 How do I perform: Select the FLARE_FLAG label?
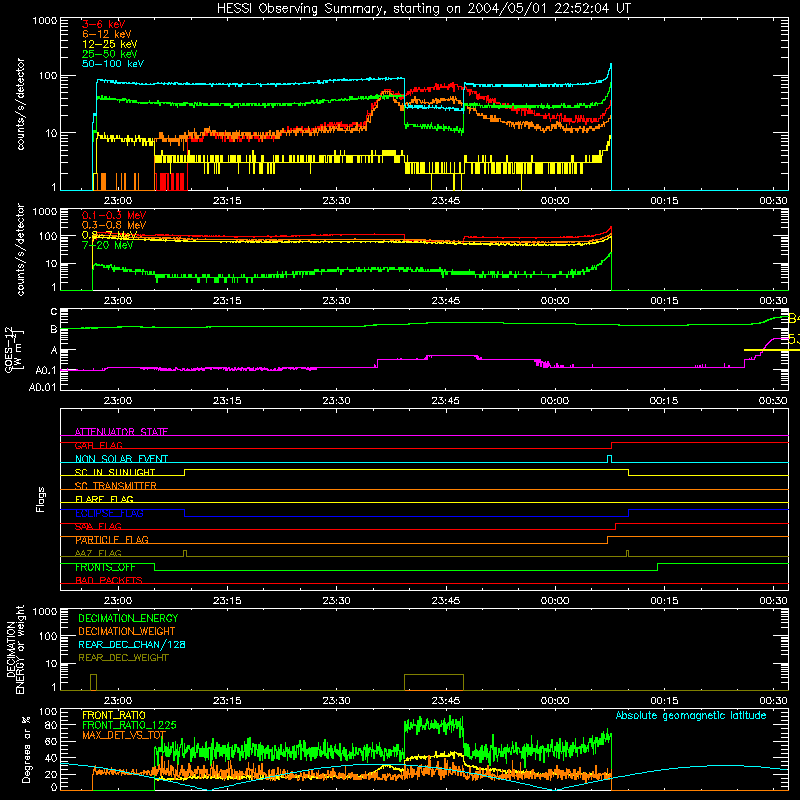tap(104, 499)
